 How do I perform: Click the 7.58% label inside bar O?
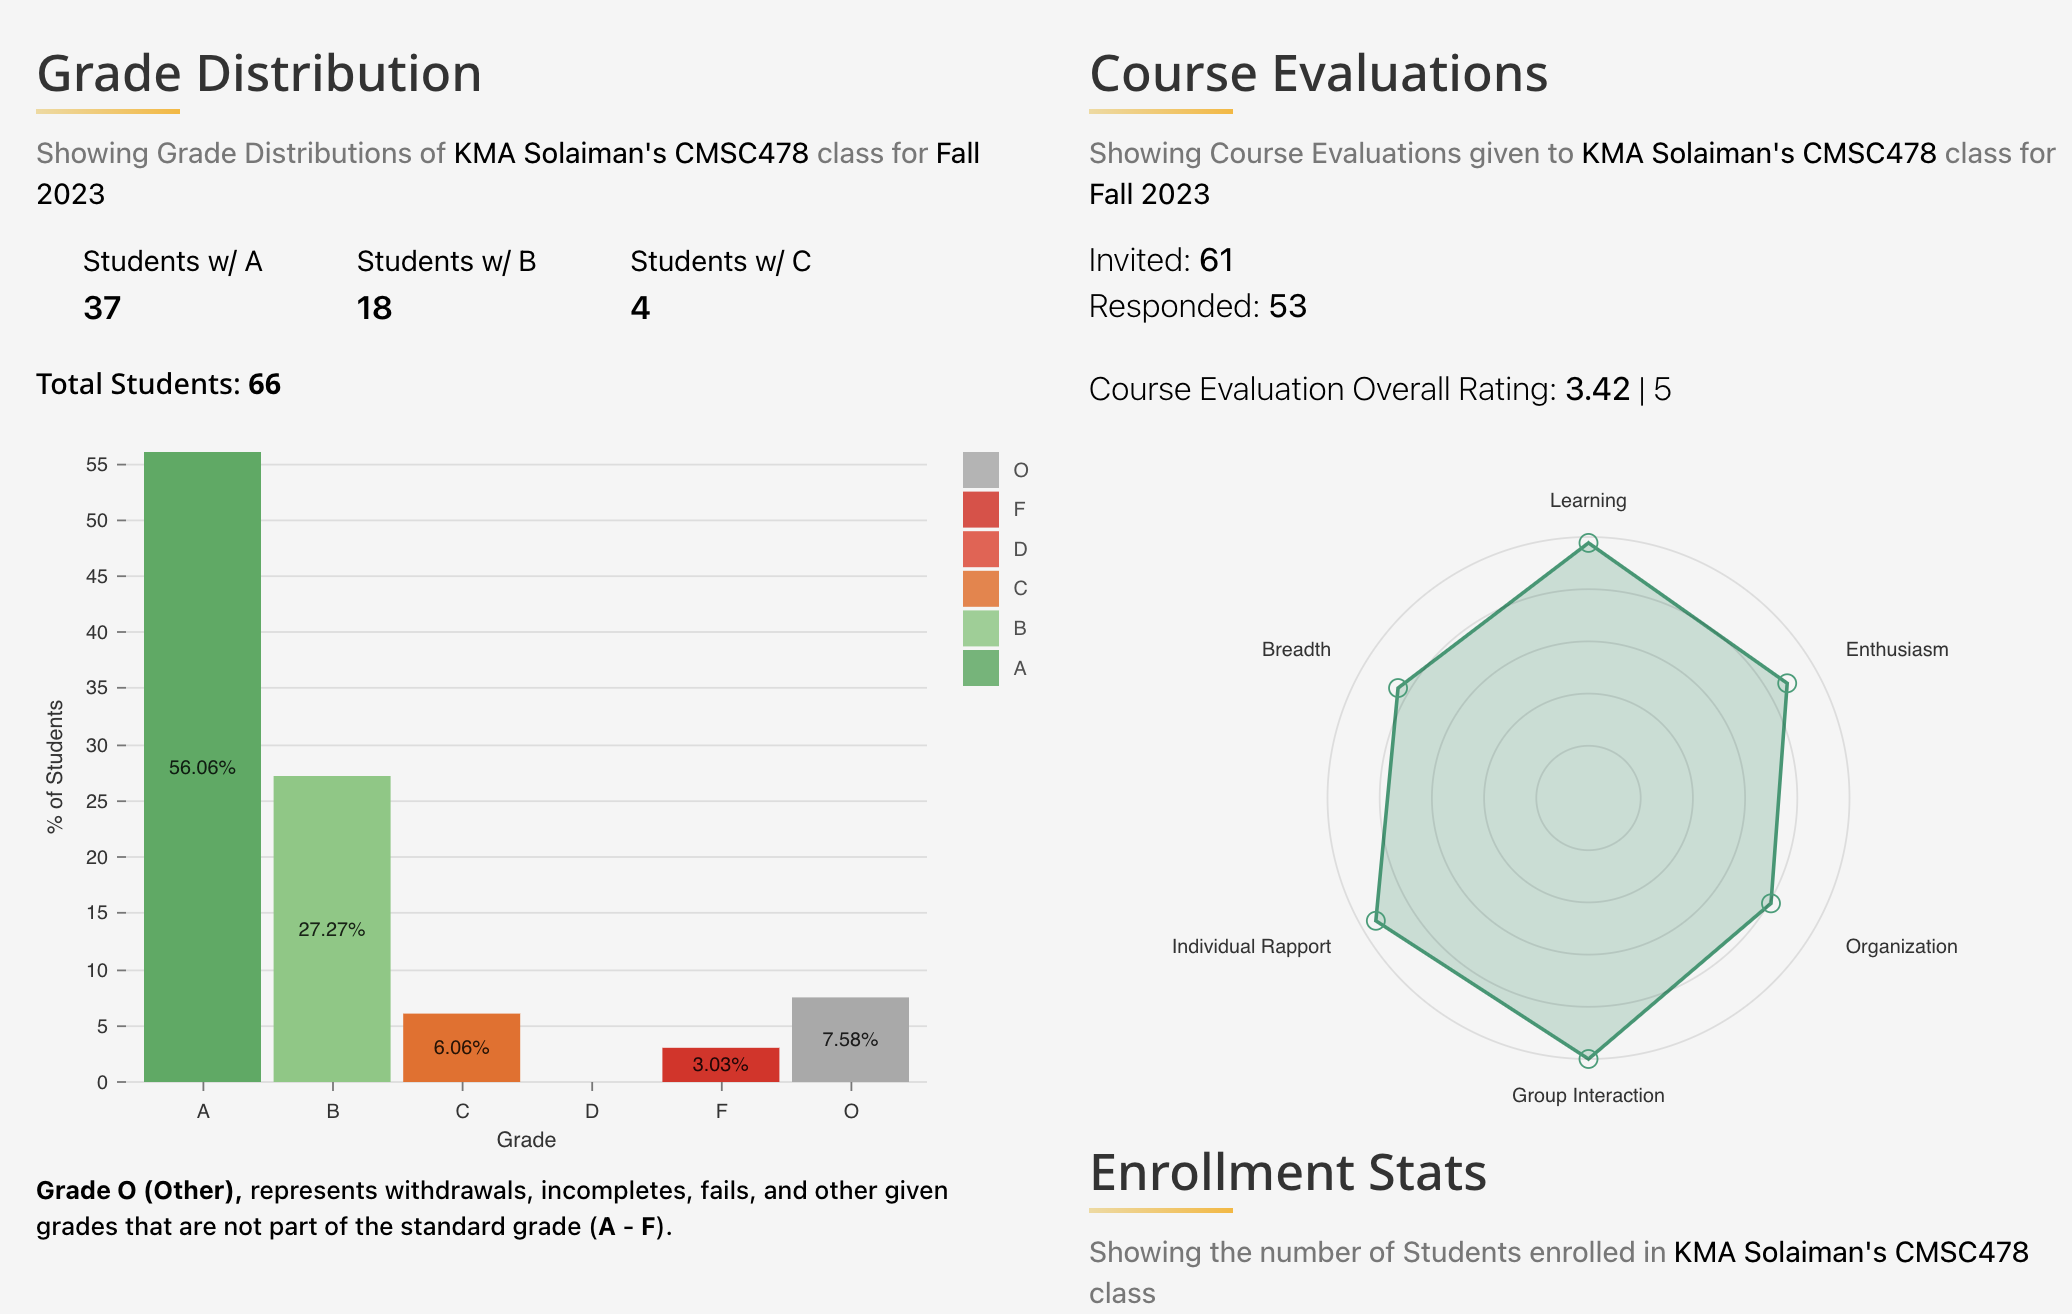[850, 1040]
